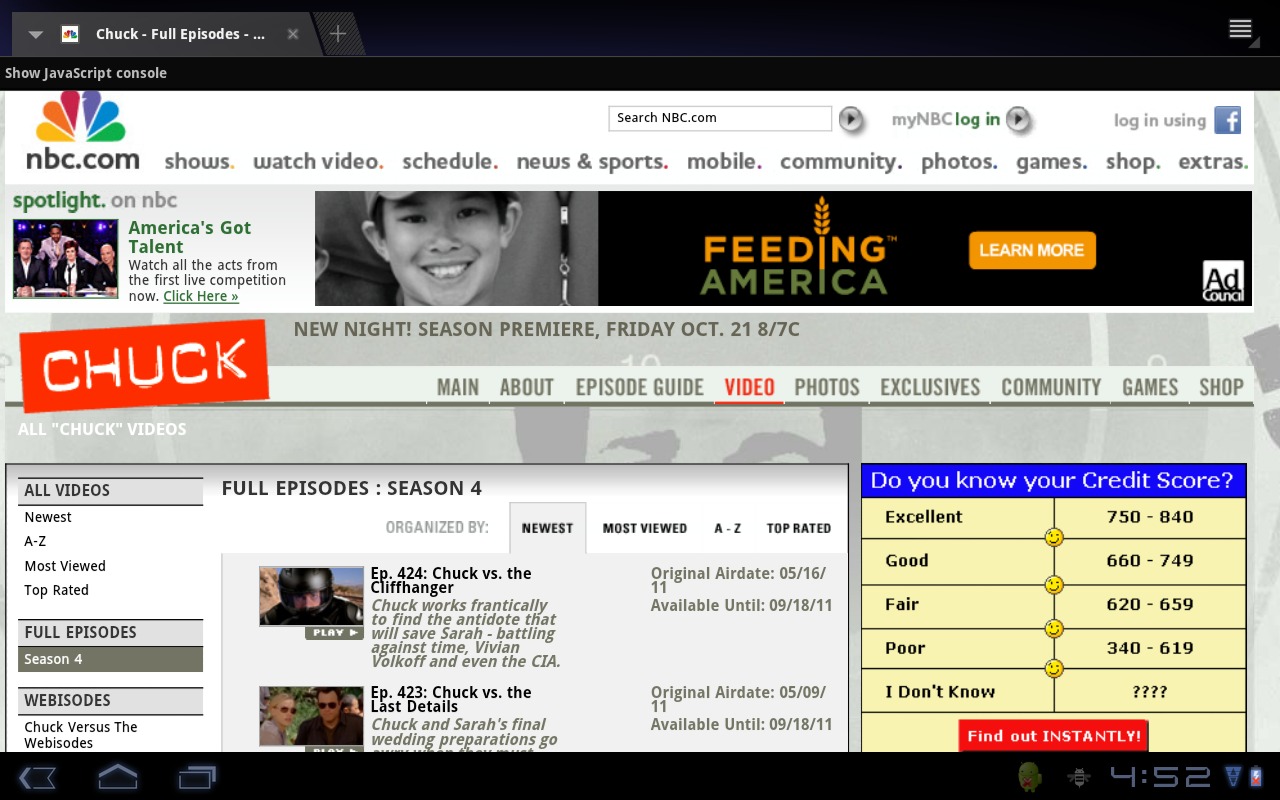Open a new browser tab
This screenshot has width=1280, height=800.
[x=338, y=34]
